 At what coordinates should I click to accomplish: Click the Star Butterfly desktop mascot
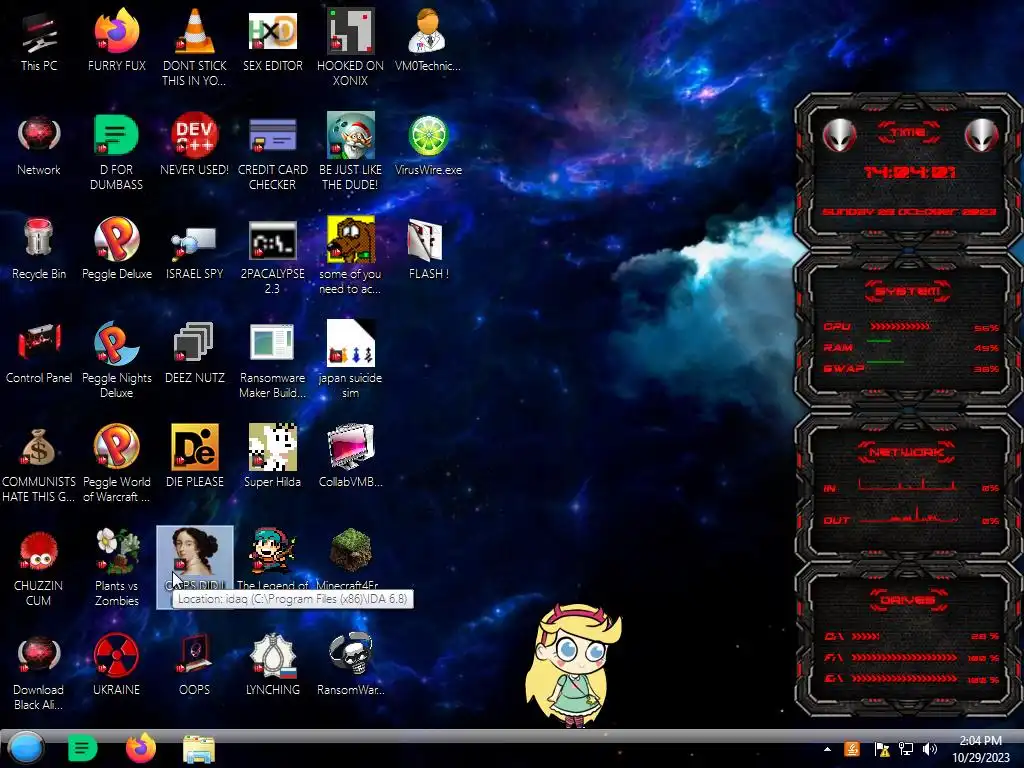(573, 665)
